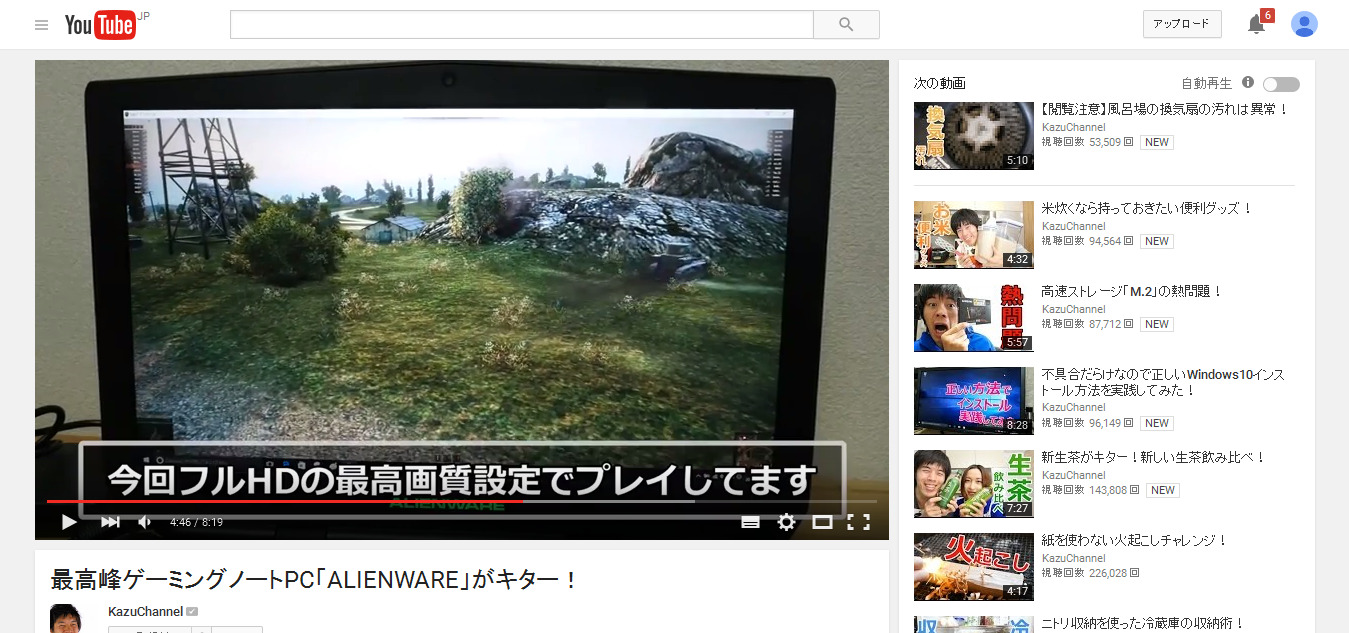
Task: Click KazuChannel under the 火起こし video
Action: tap(1073, 558)
